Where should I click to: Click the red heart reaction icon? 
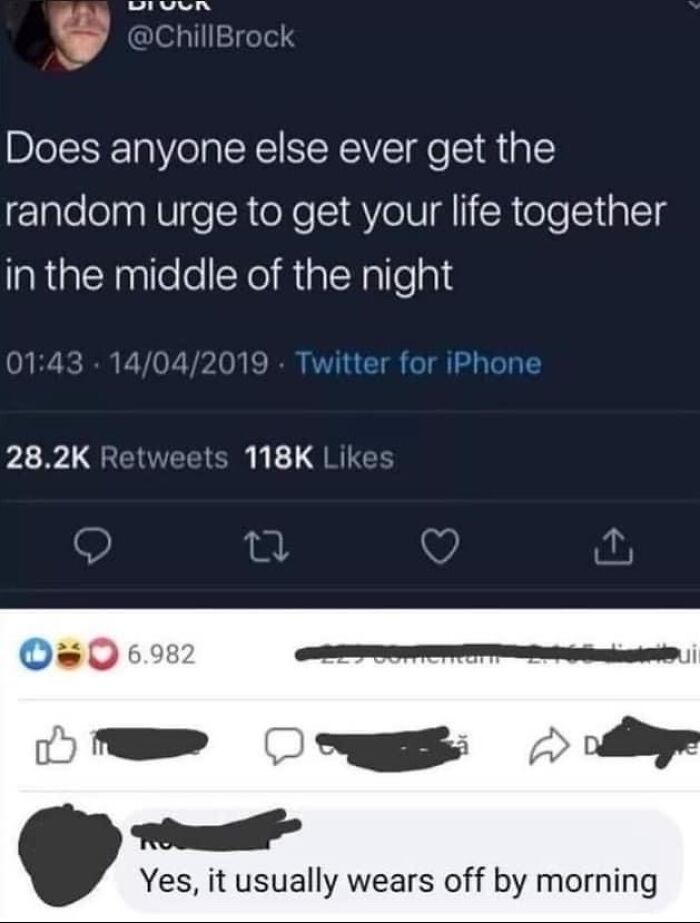[105, 654]
